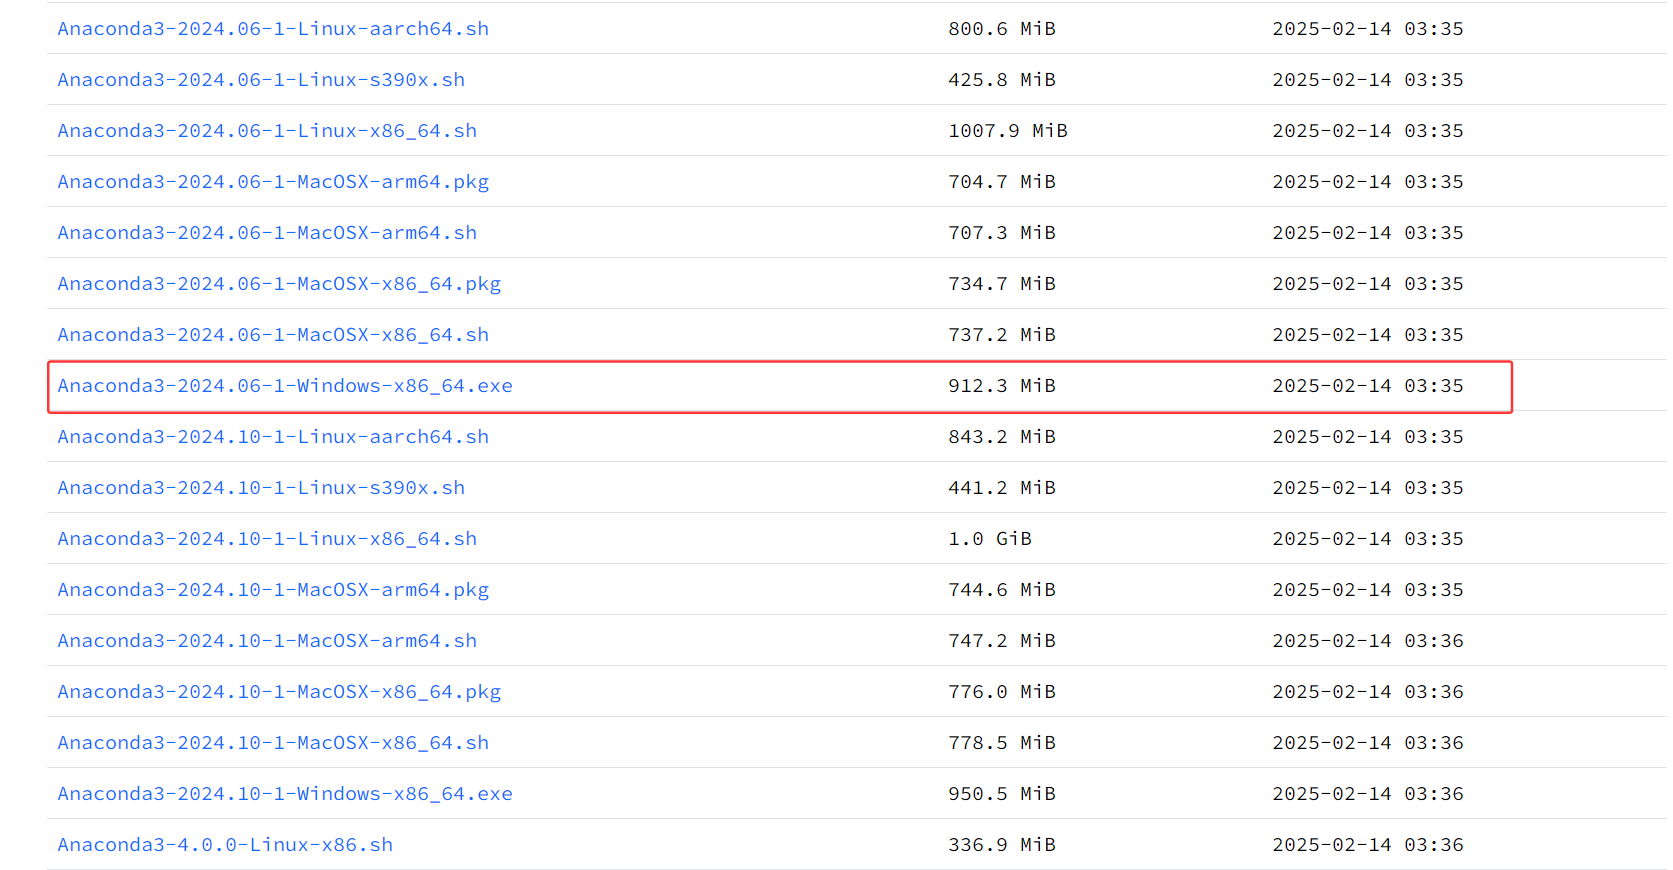Click the 747.2 MiB size value
This screenshot has width=1673, height=870.
(1002, 641)
